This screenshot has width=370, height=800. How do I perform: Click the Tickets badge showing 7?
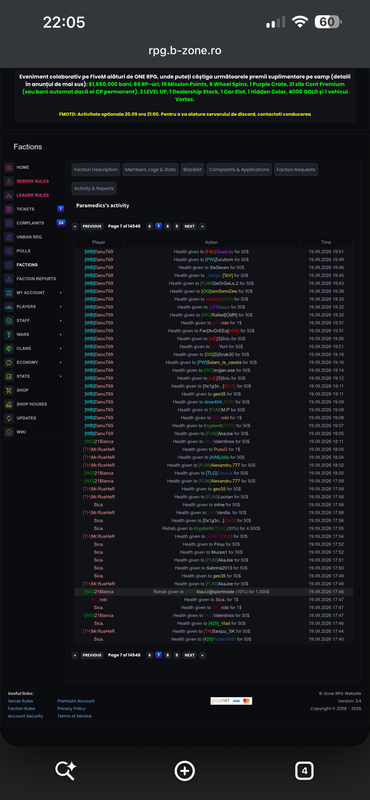(61, 209)
